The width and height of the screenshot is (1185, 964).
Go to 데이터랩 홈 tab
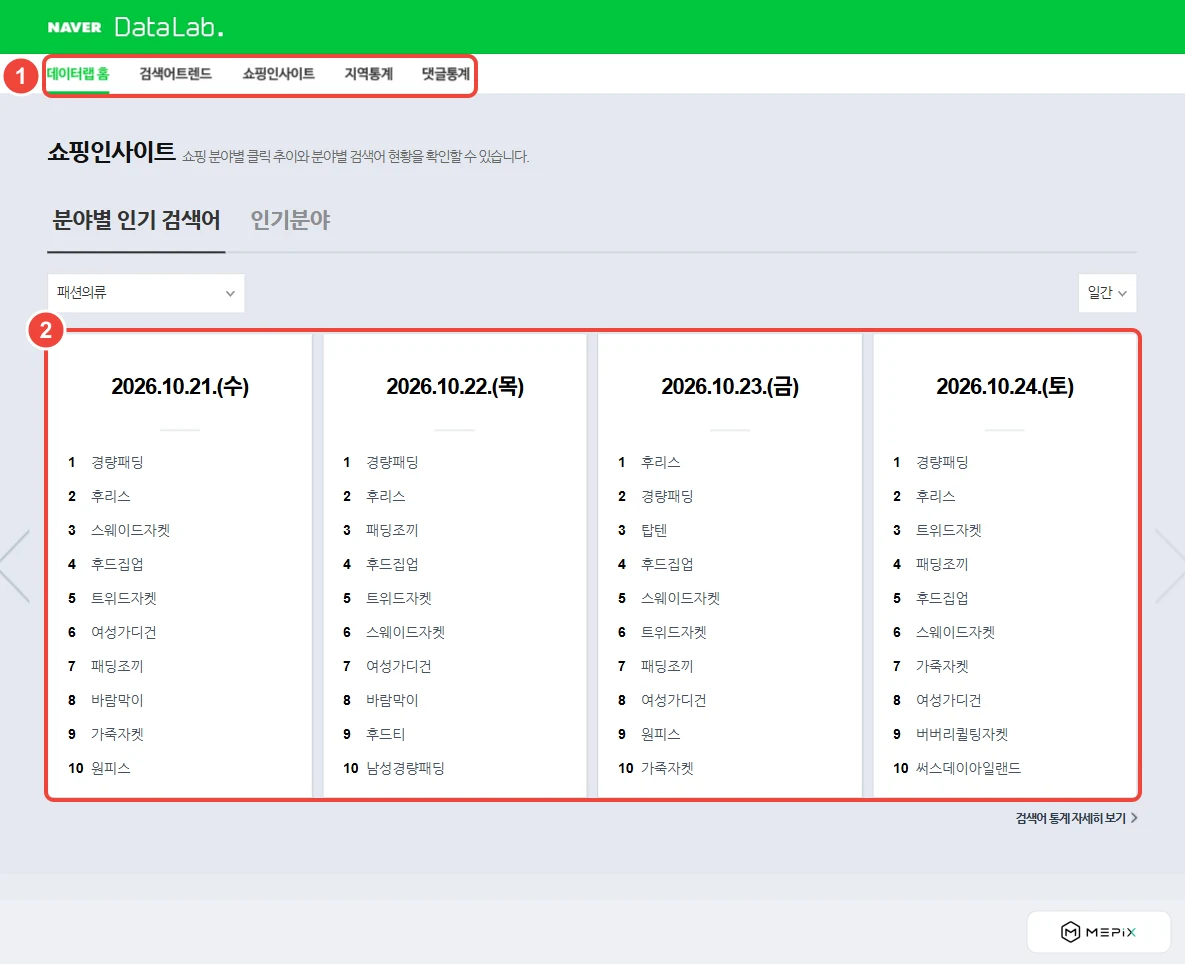point(78,74)
